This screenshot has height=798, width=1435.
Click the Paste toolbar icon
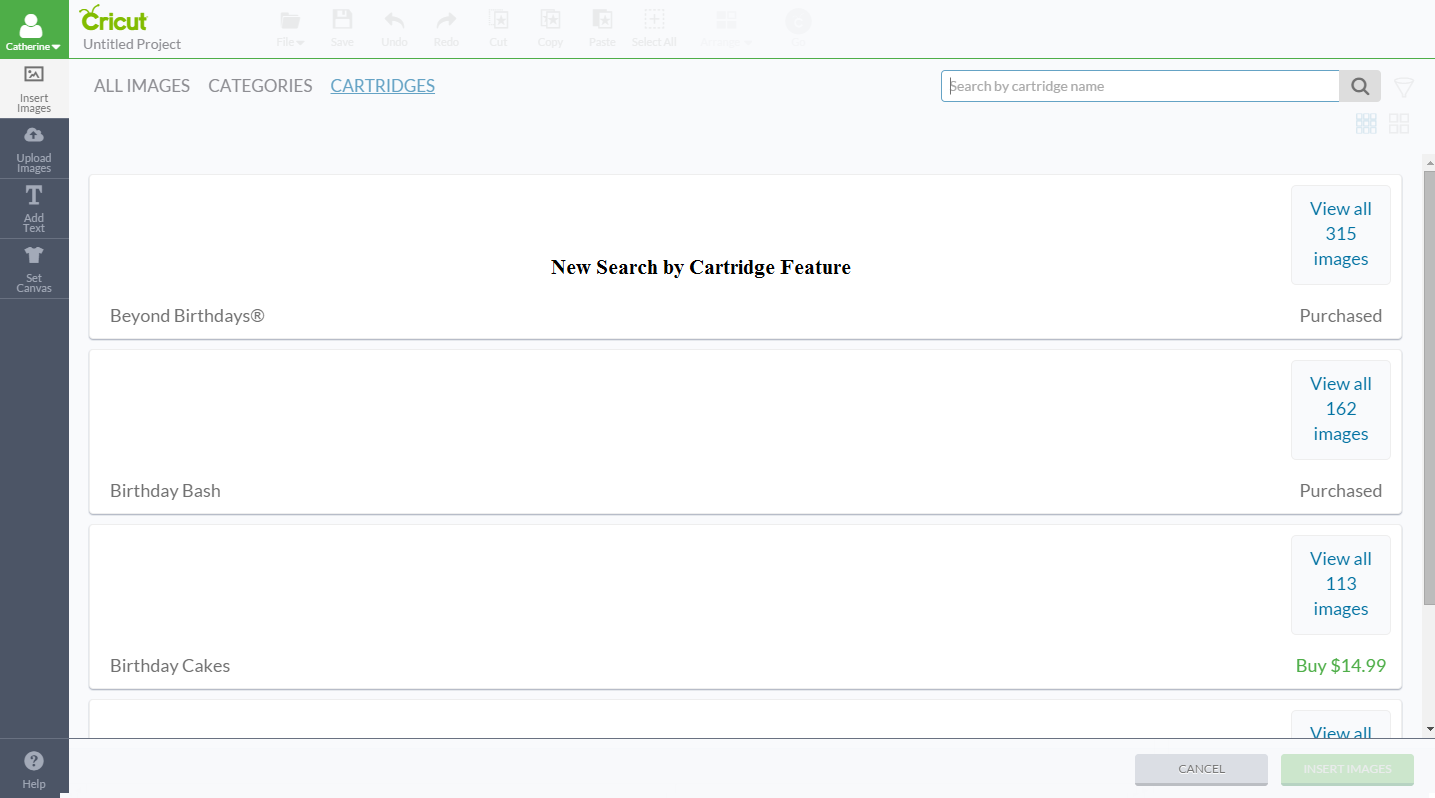[x=602, y=29]
